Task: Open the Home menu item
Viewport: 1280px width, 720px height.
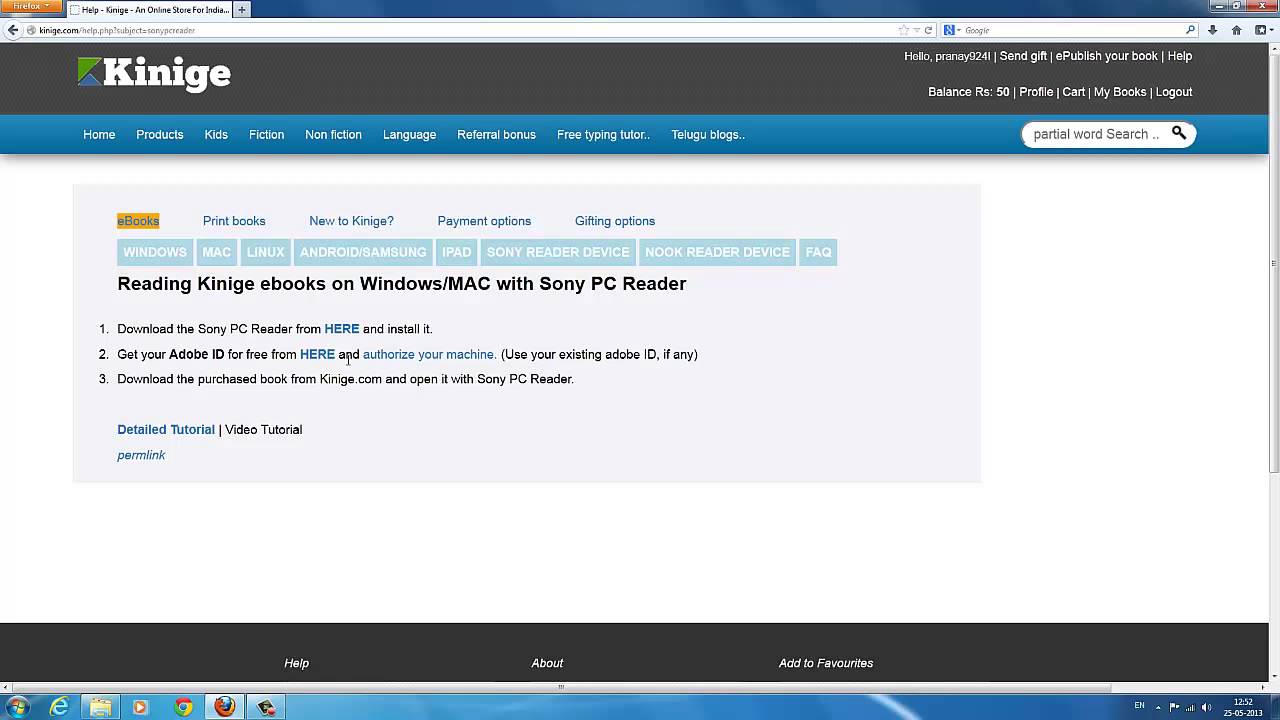Action: 99,134
